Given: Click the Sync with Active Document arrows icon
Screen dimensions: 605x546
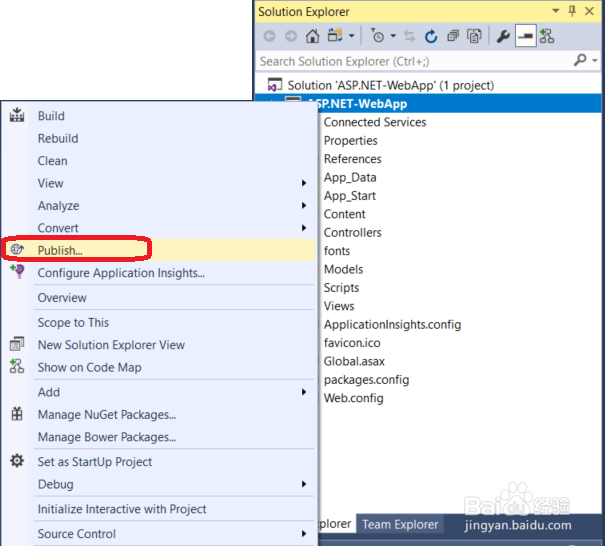Looking at the screenshot, I should coord(409,36).
